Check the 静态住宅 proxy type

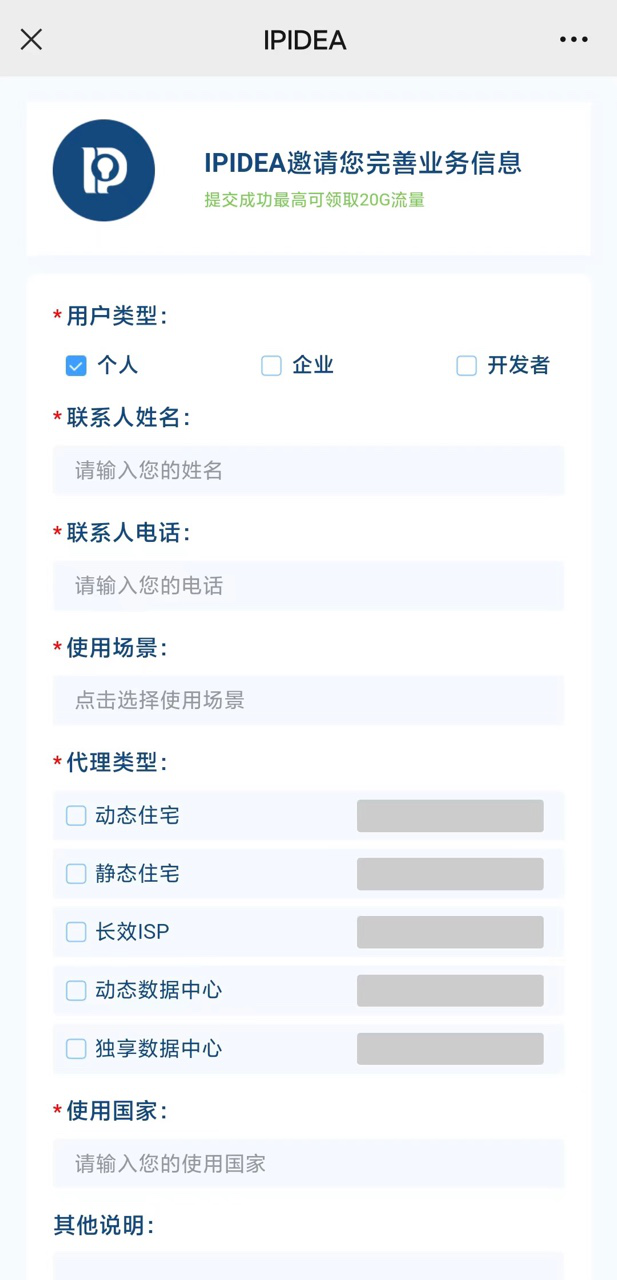point(76,874)
